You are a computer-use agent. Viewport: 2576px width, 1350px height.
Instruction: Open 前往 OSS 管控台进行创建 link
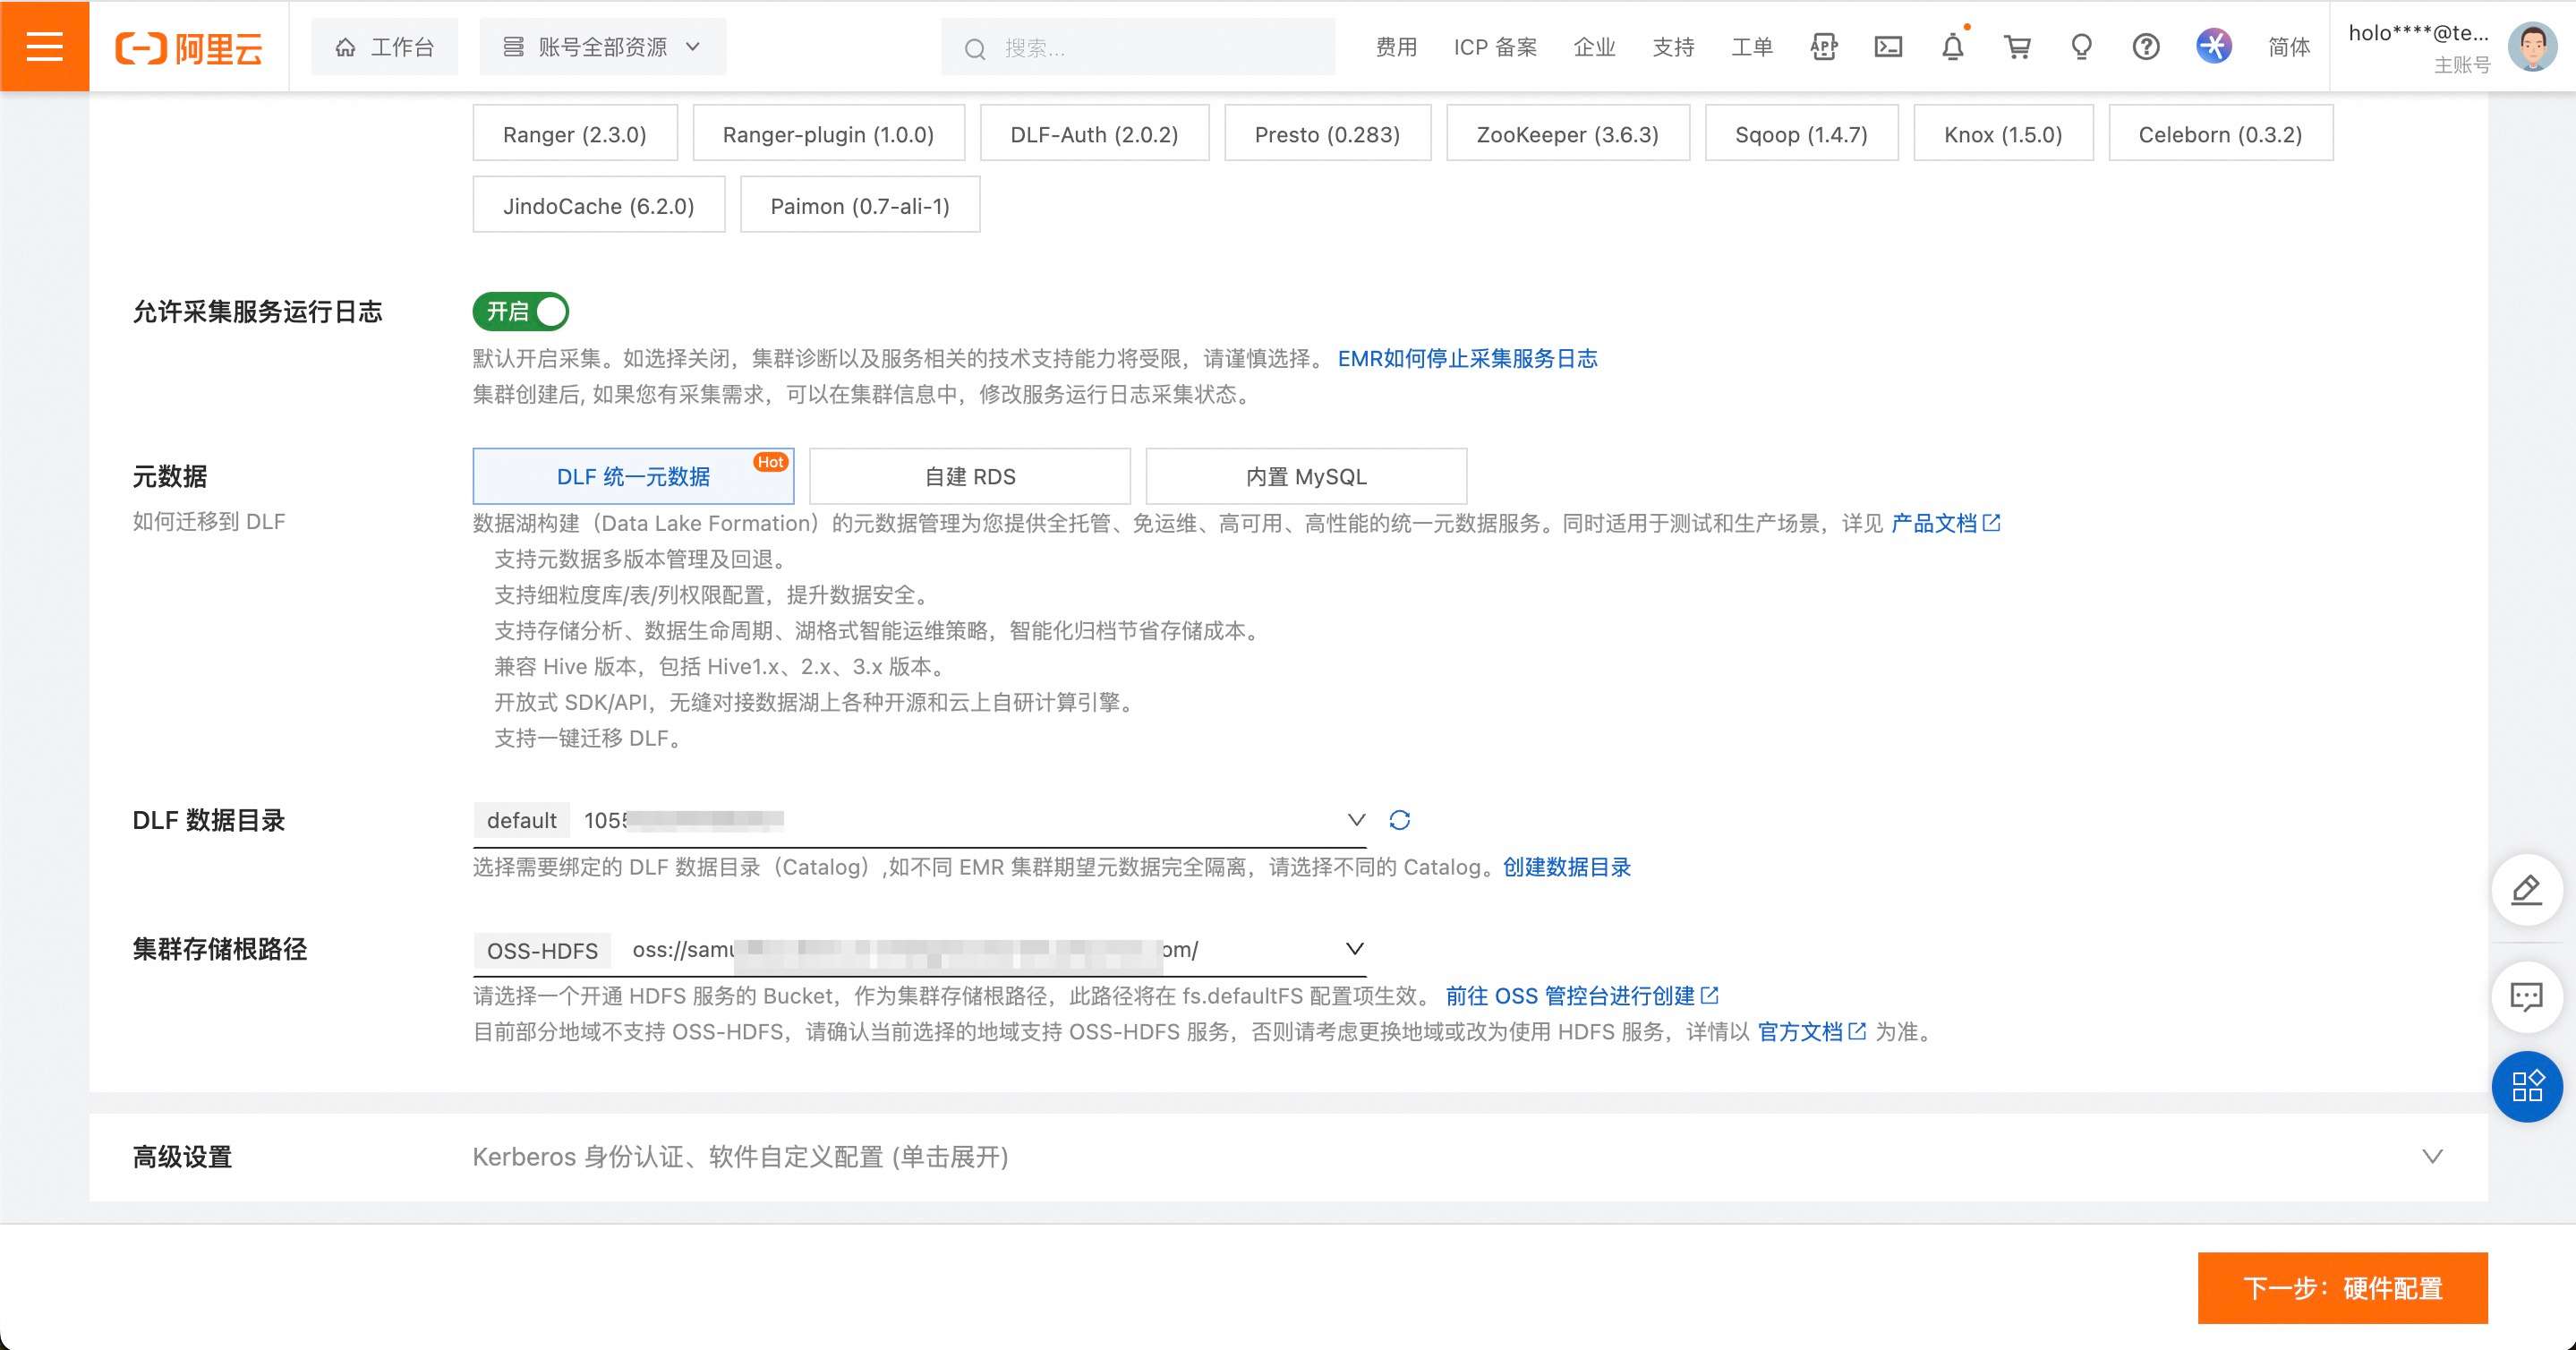[x=1581, y=996]
